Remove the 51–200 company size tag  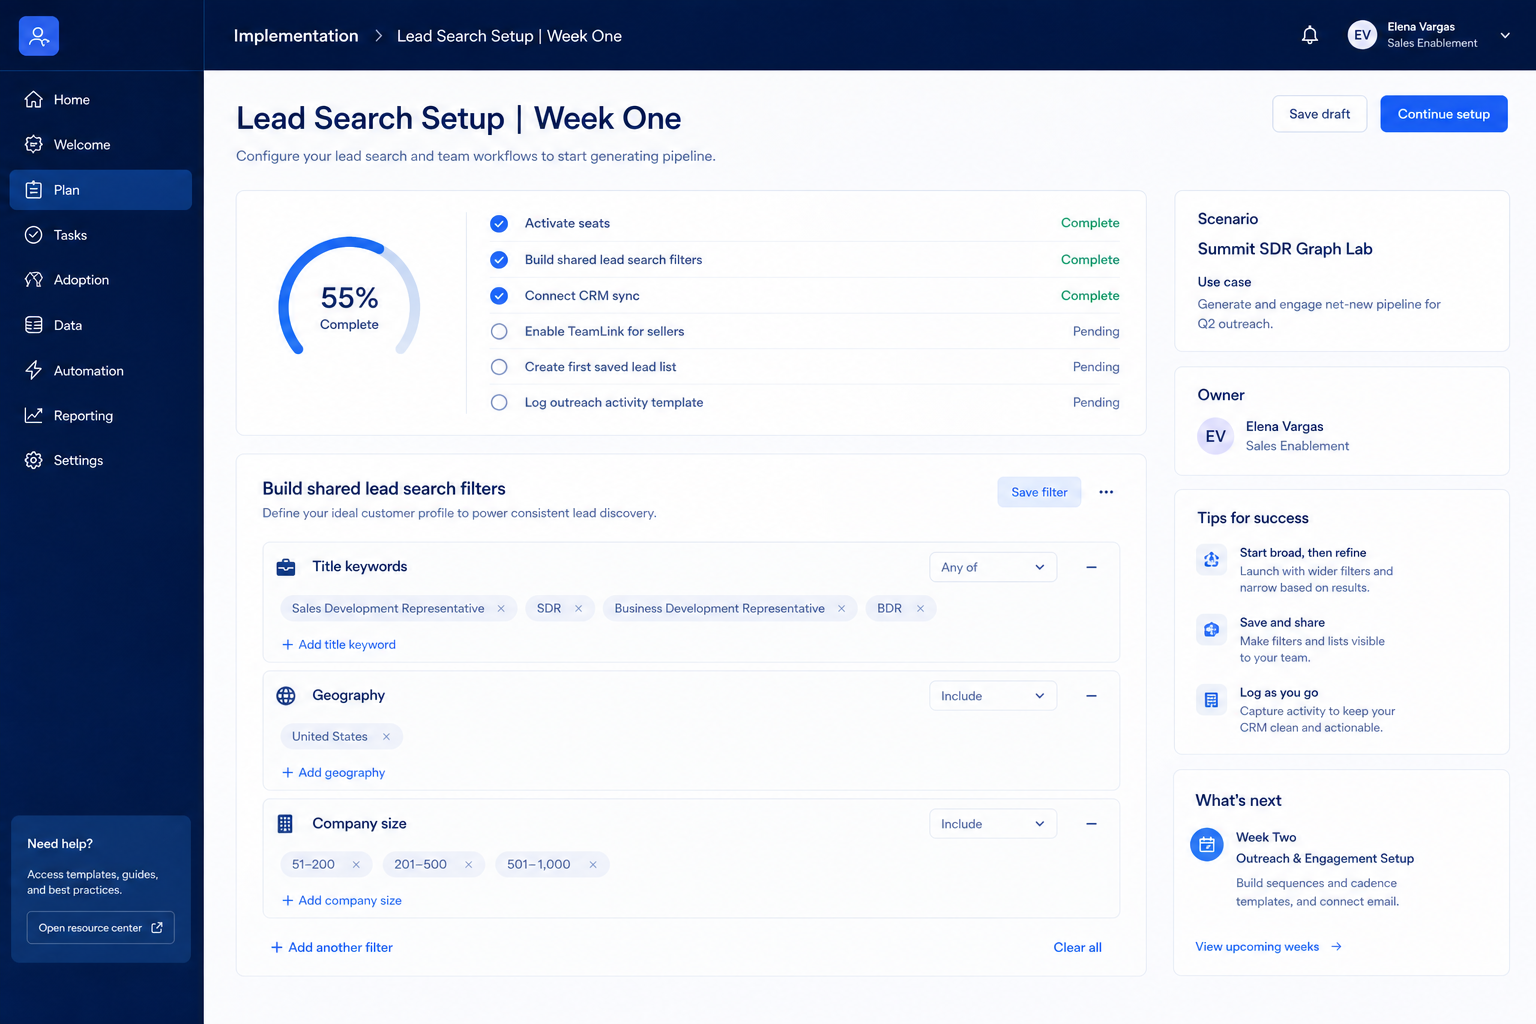pyautogui.click(x=356, y=864)
